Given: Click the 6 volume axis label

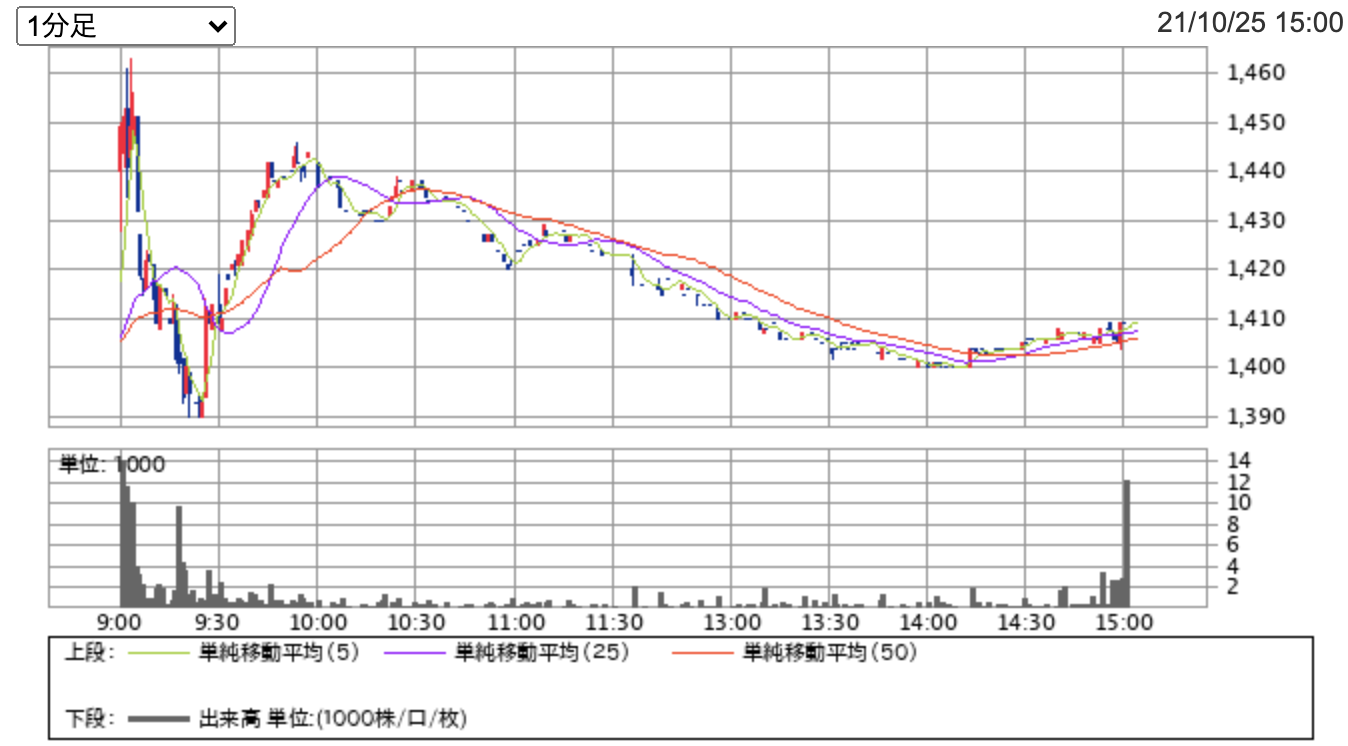Looking at the screenshot, I should point(1232,544).
